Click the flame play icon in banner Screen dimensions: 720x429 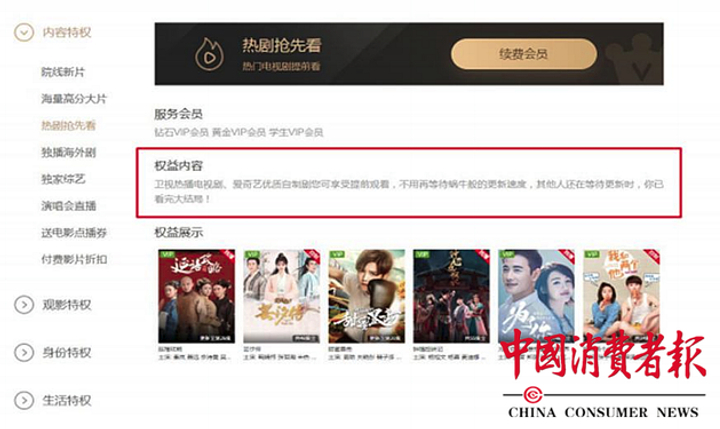point(209,54)
